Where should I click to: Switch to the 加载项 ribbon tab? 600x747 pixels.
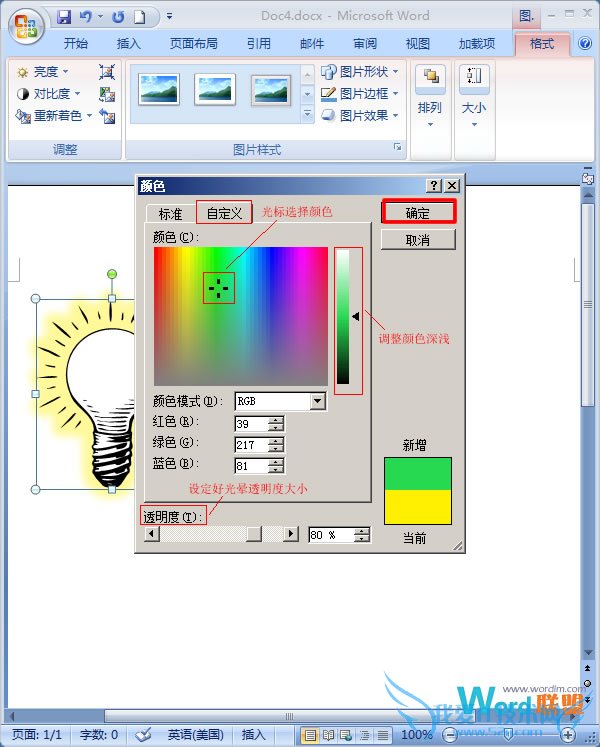(477, 44)
